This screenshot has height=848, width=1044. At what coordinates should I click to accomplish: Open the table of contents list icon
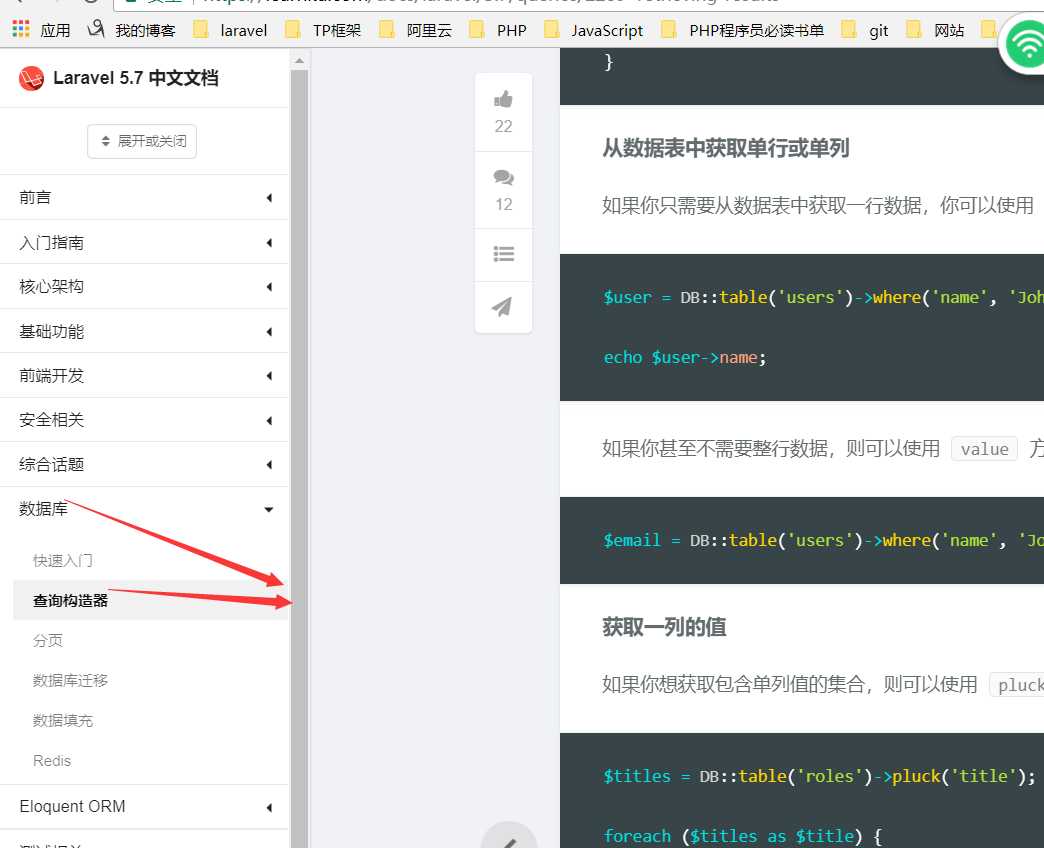point(503,254)
